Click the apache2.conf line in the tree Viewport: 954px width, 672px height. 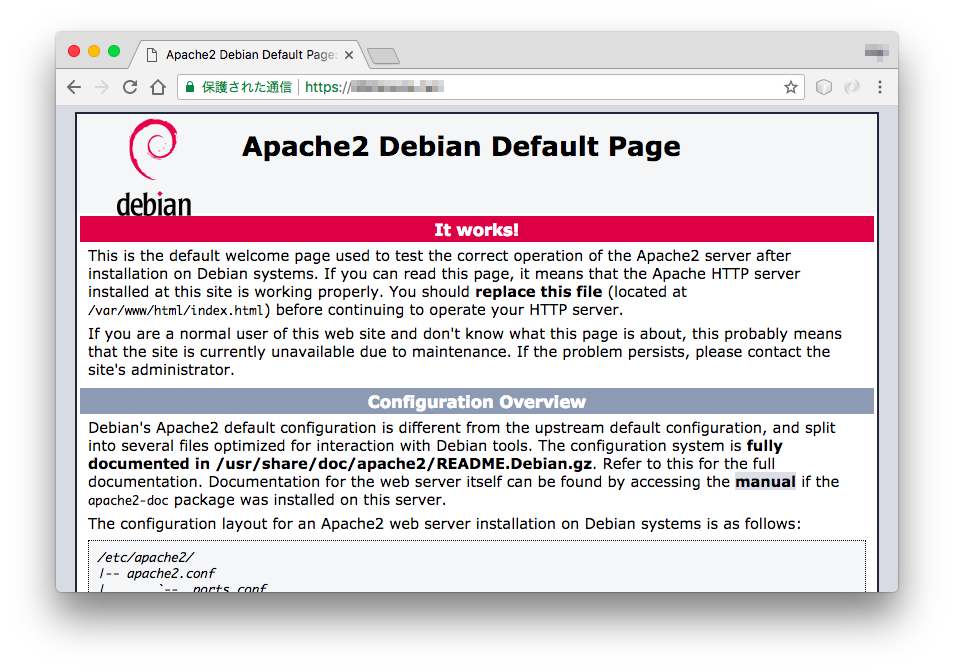click(x=171, y=573)
